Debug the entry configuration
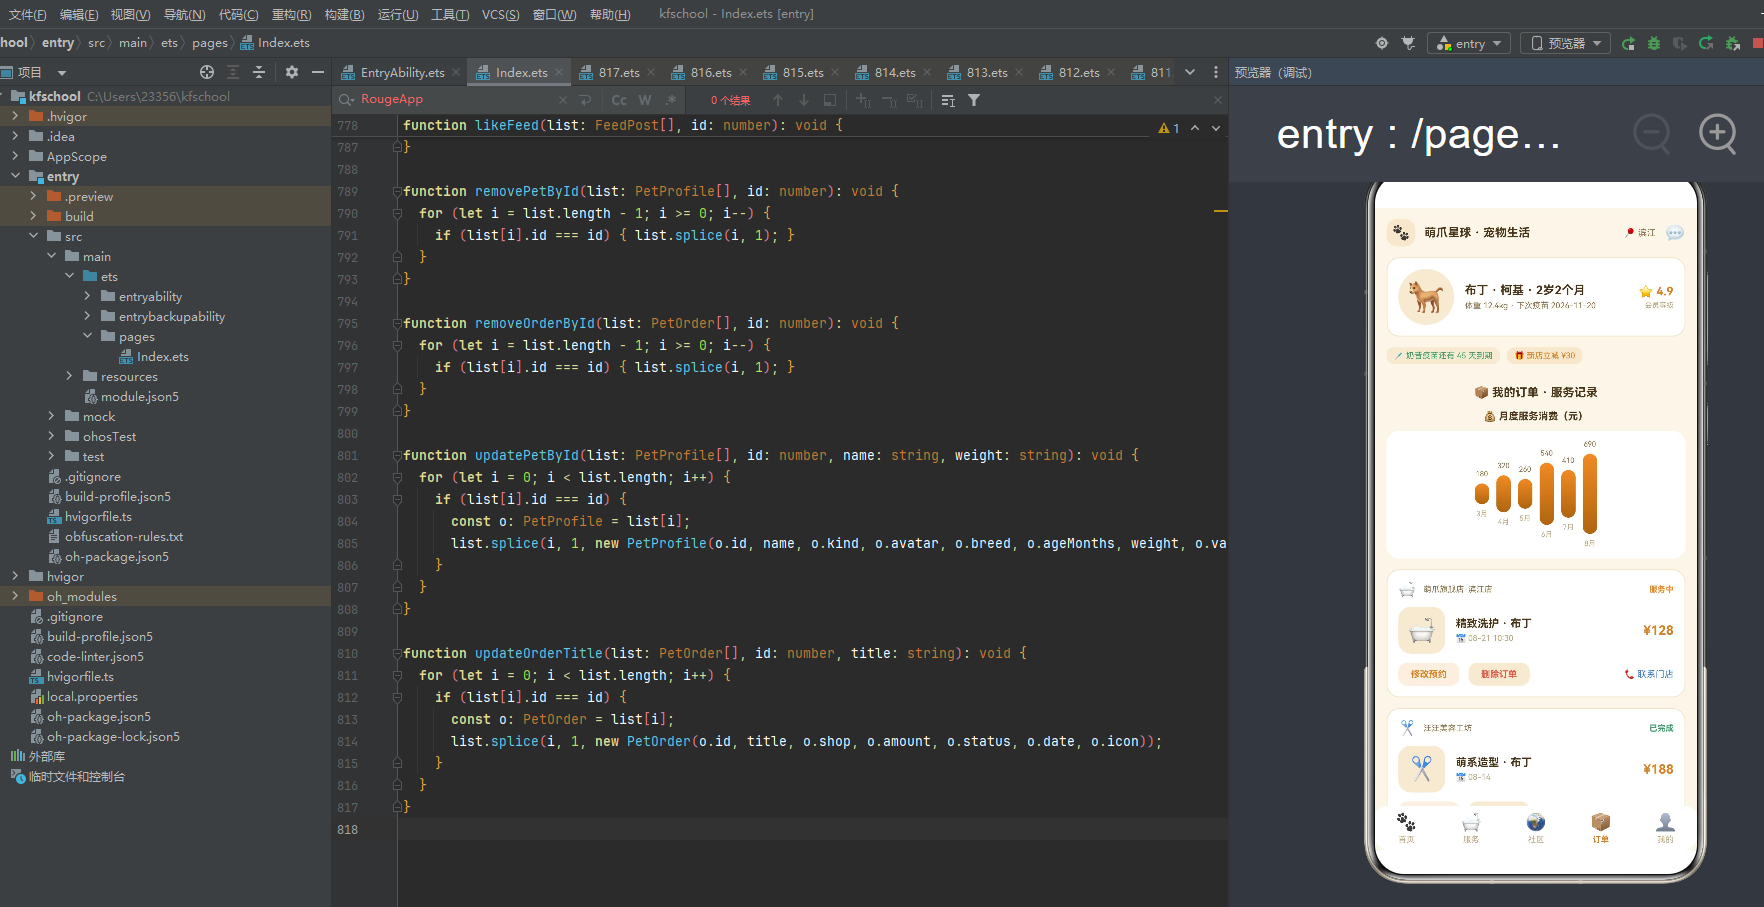Viewport: 1764px width, 907px height. 1654,43
